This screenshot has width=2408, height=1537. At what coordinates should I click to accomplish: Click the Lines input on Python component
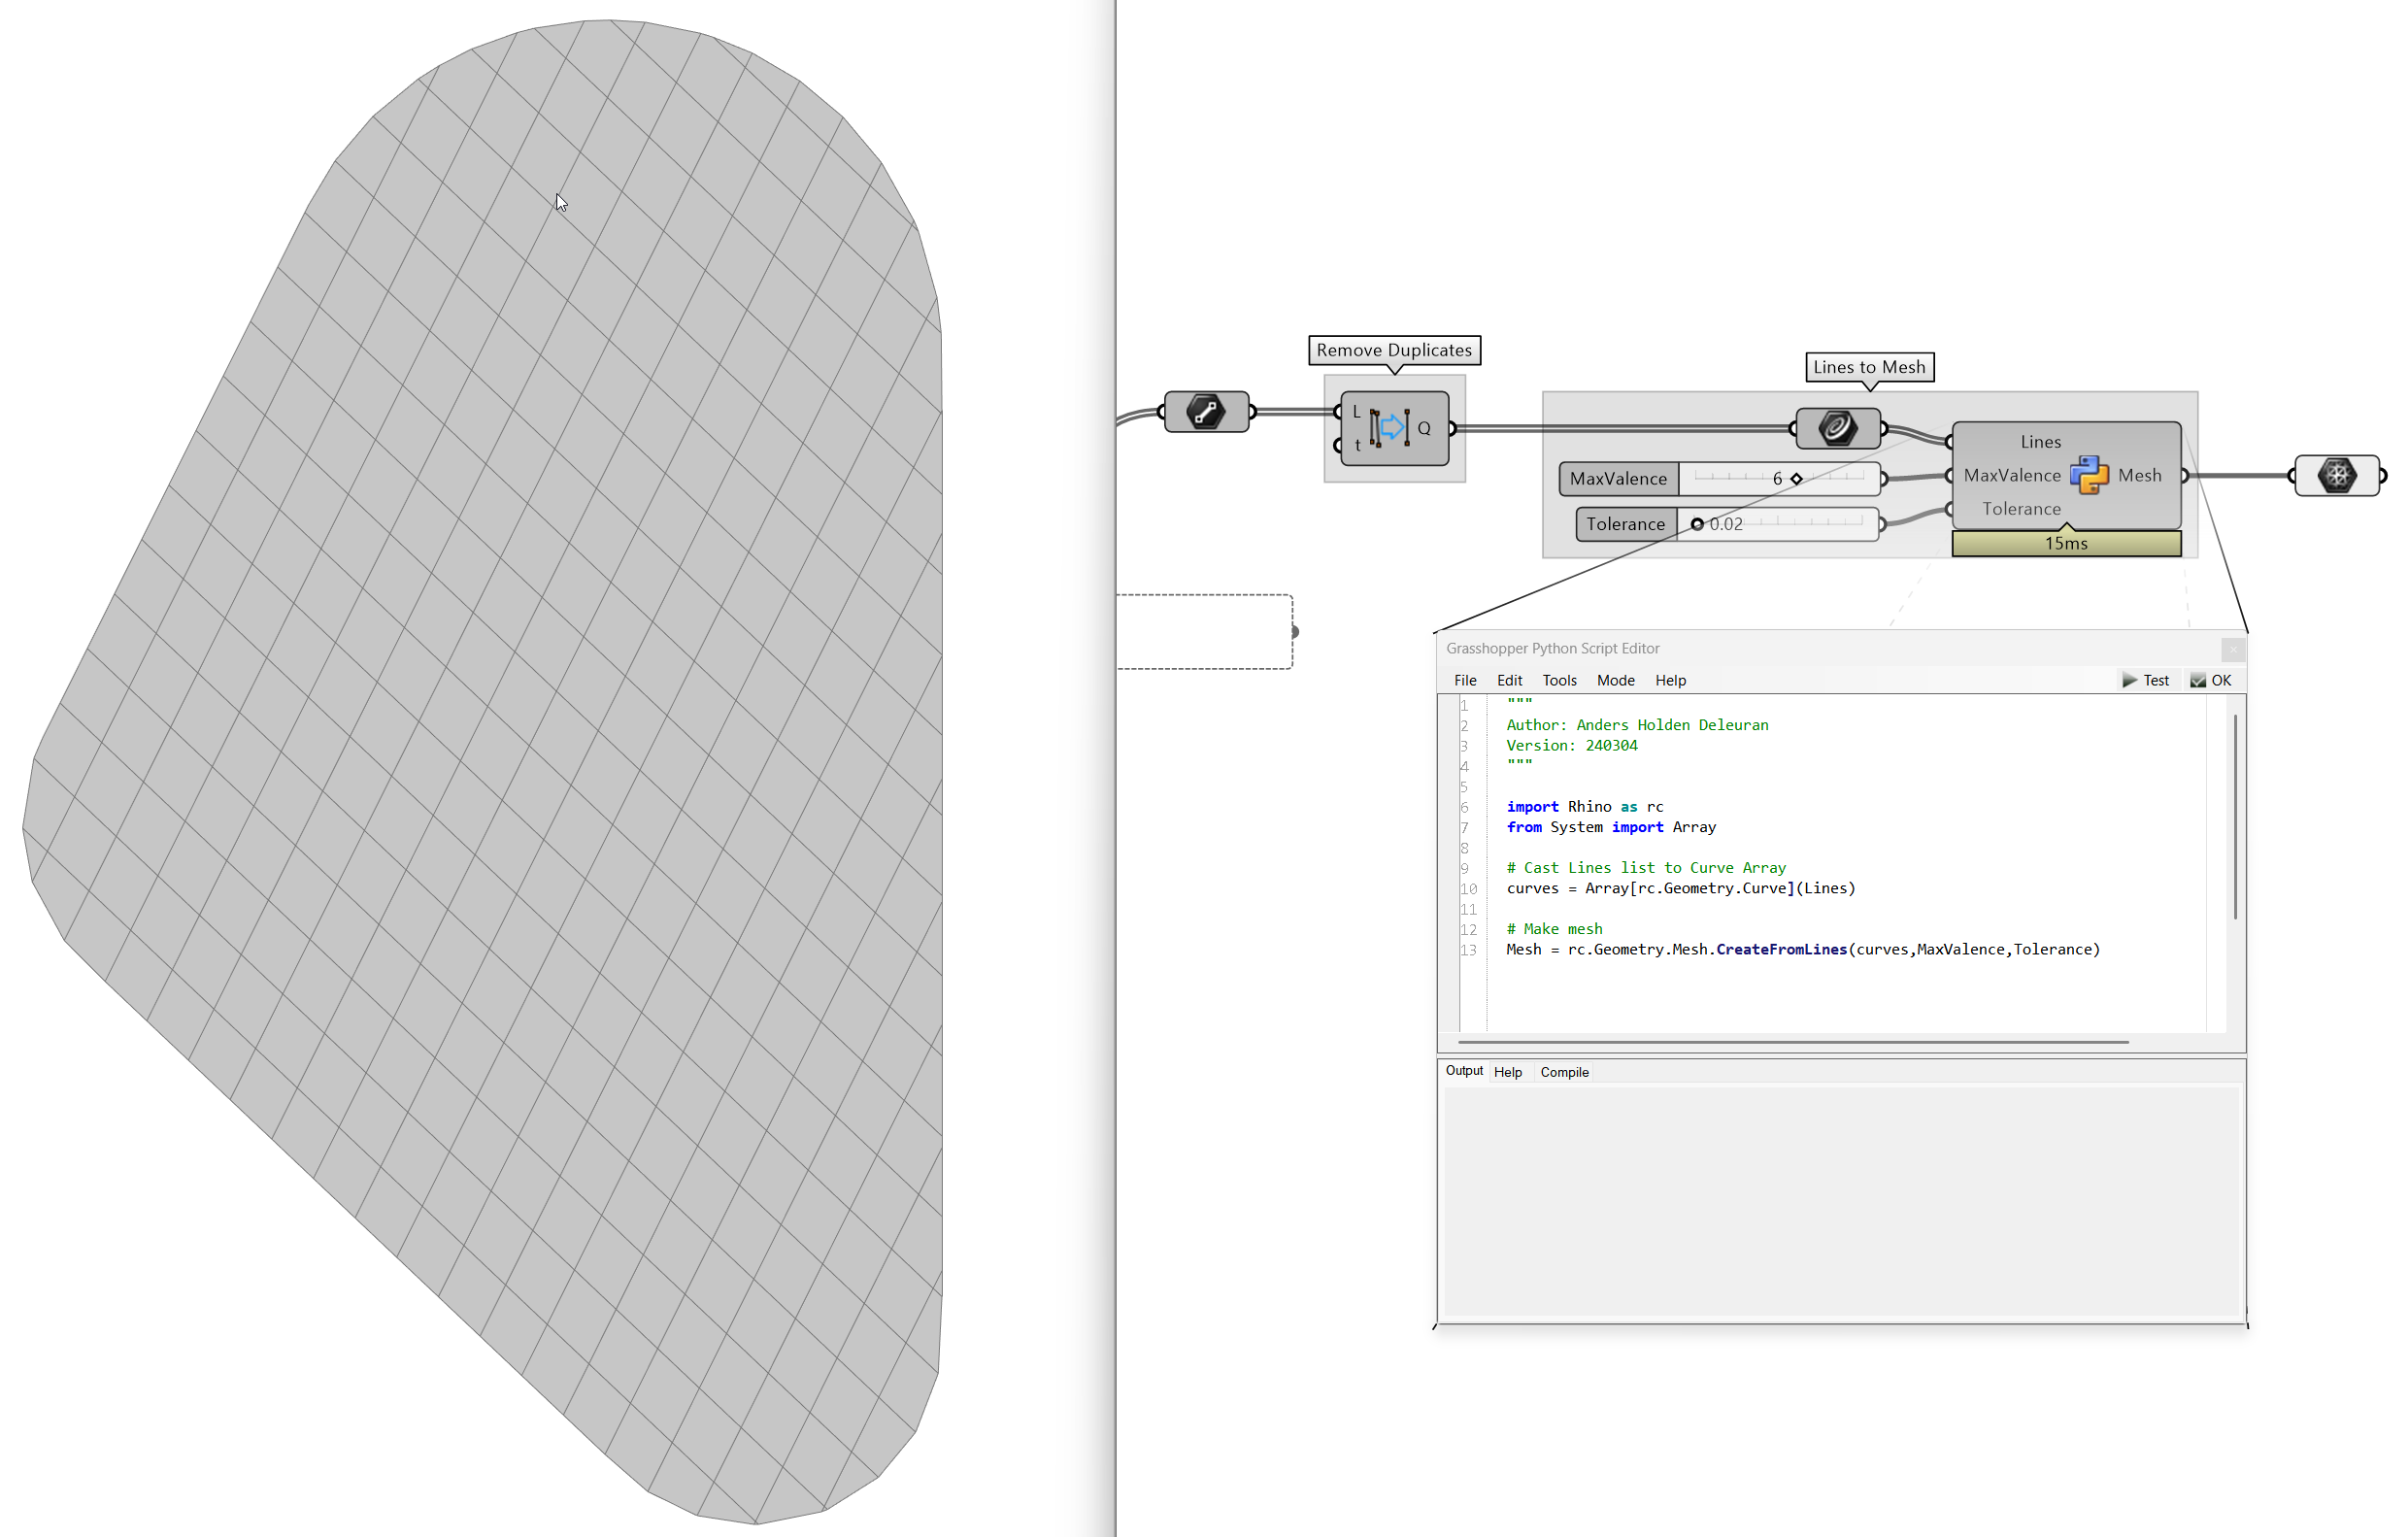tap(2040, 442)
